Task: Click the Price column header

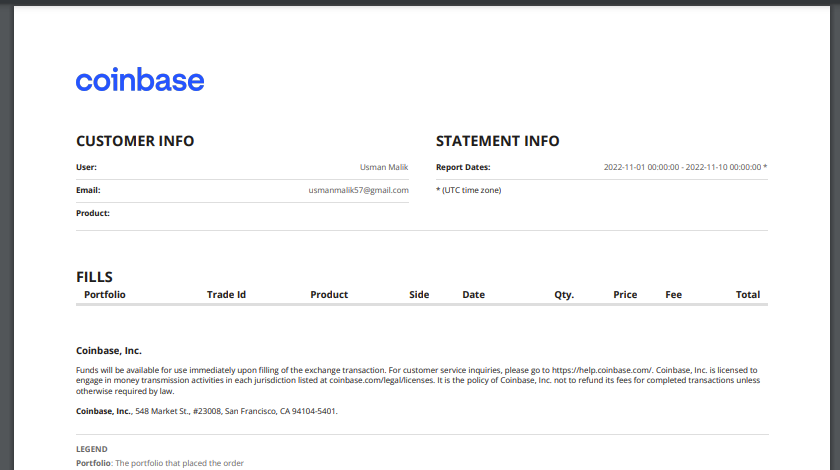Action: (x=625, y=295)
